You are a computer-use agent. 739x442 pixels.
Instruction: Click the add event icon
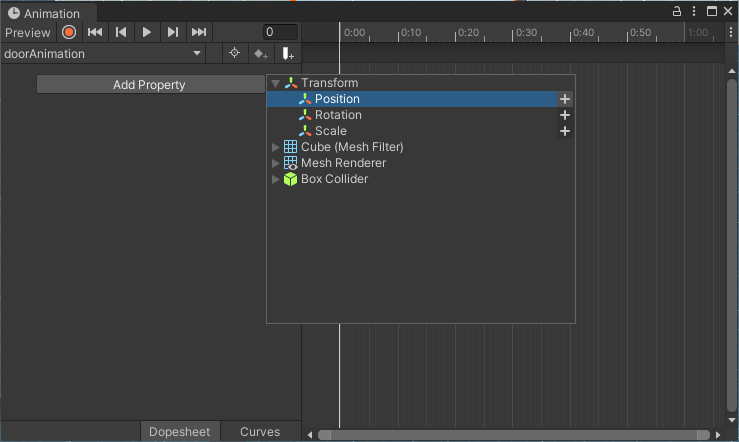click(x=288, y=54)
